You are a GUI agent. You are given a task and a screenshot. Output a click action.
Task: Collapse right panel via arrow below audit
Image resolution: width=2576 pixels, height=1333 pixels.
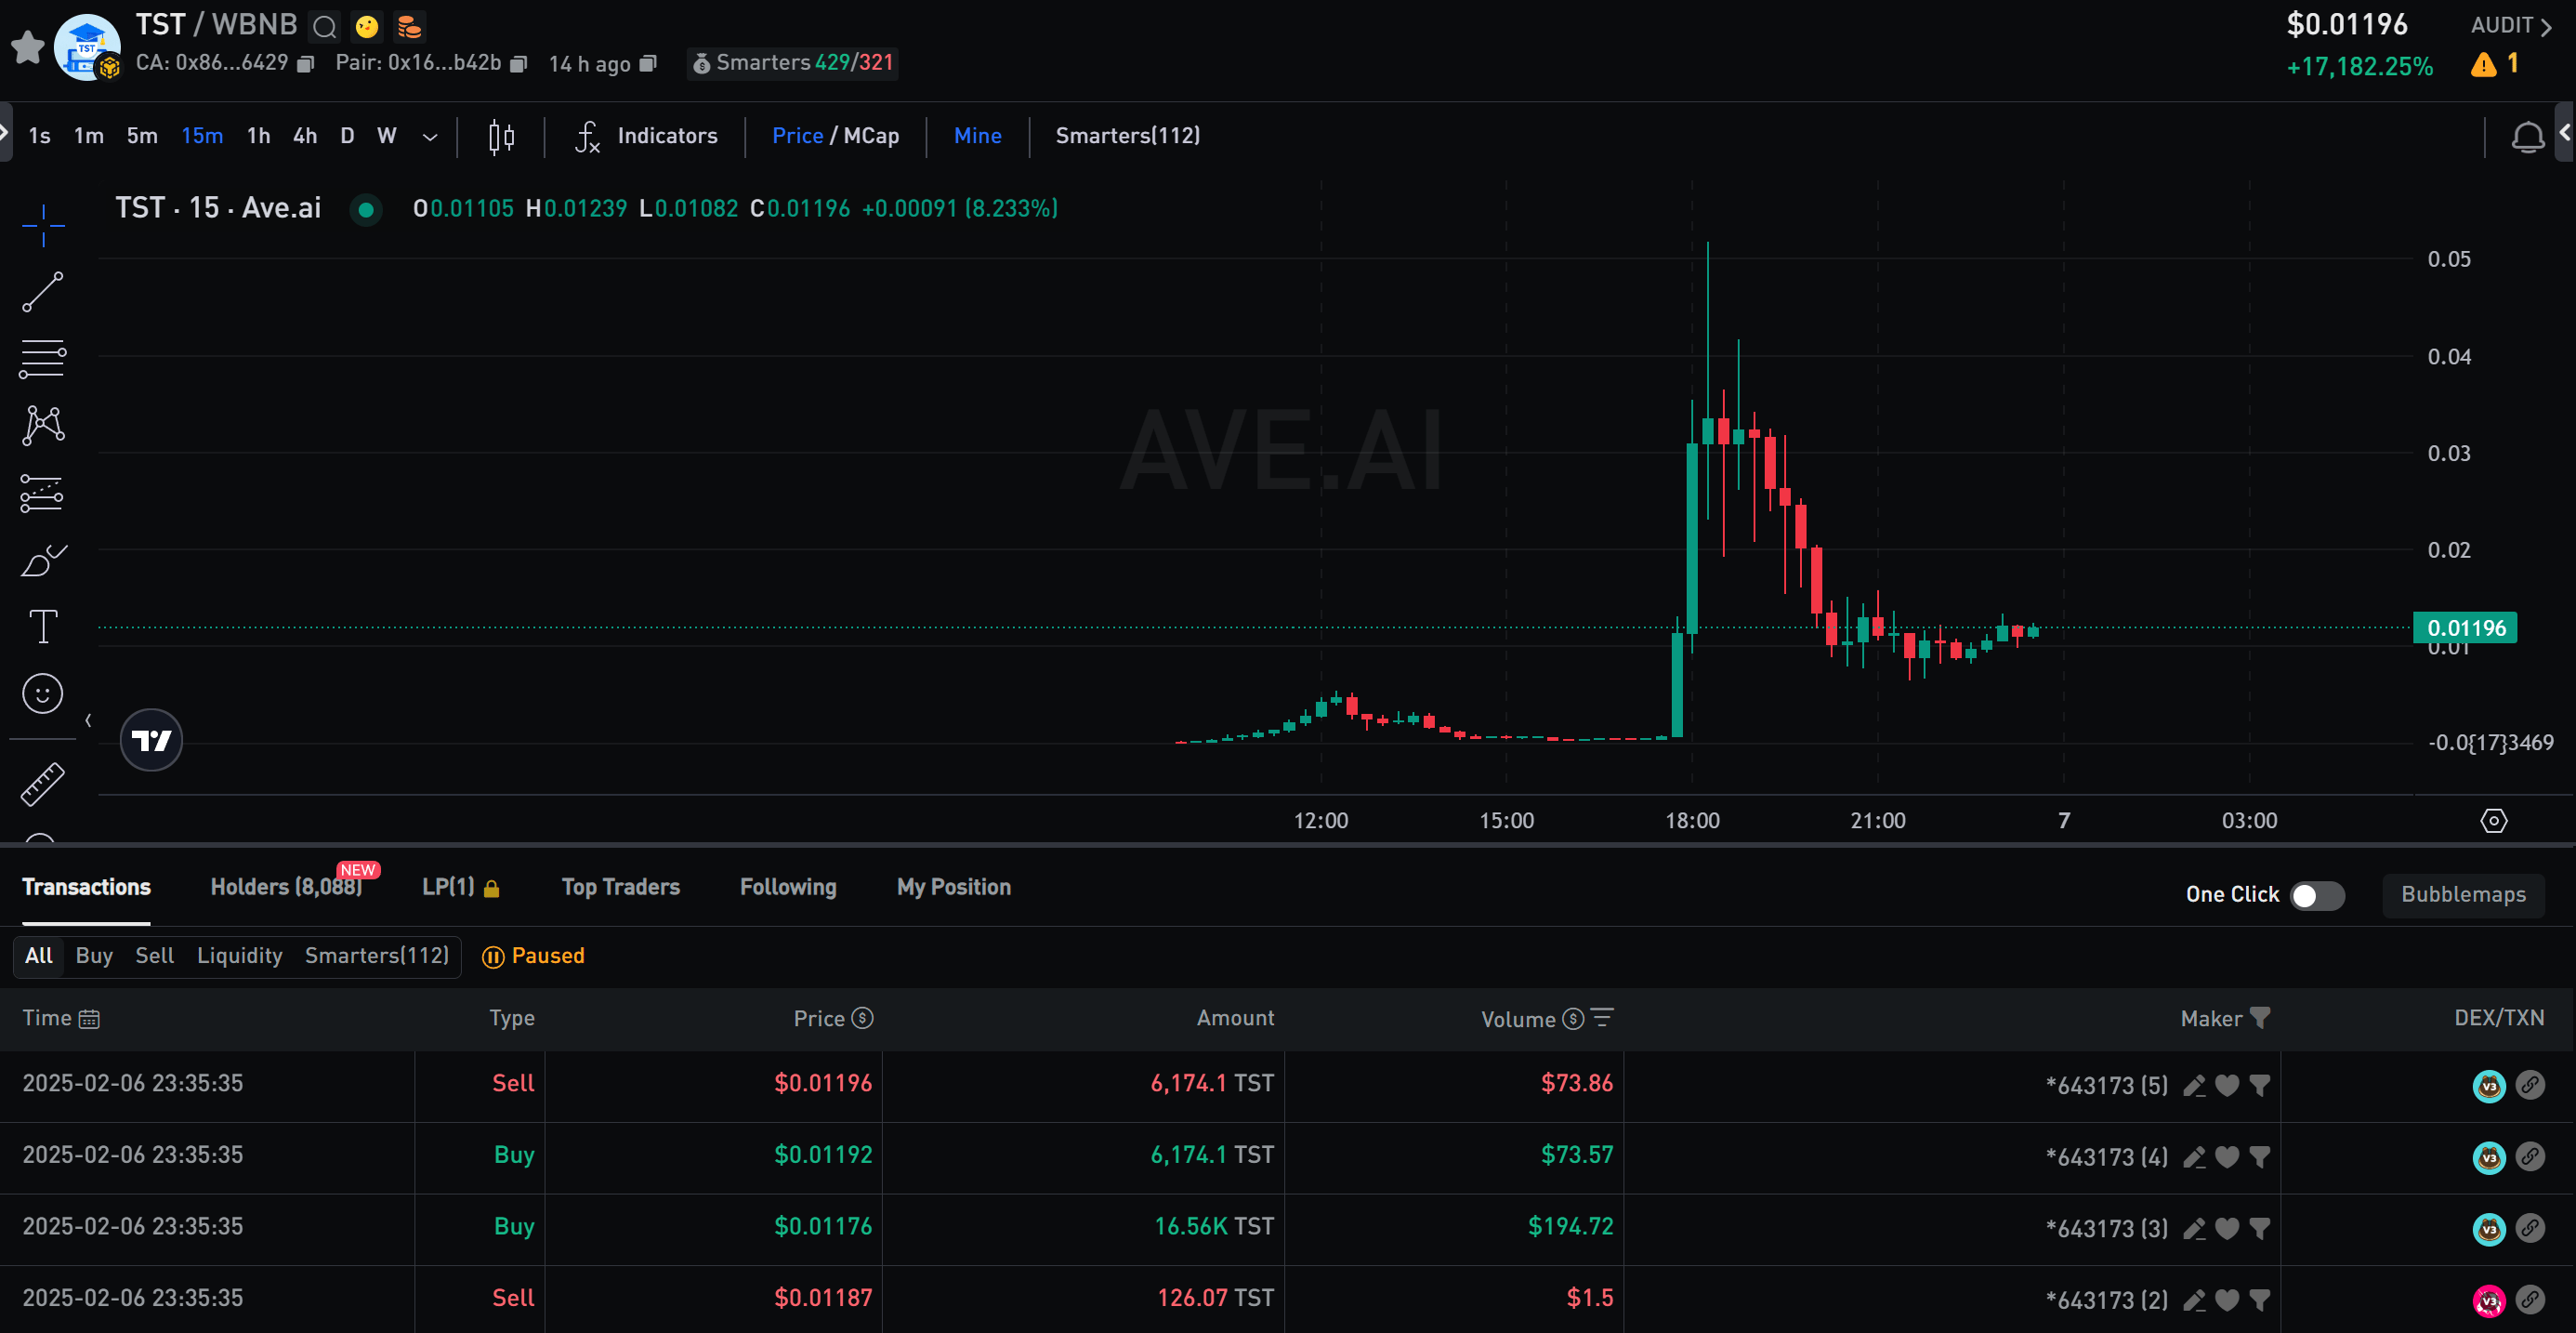2566,131
